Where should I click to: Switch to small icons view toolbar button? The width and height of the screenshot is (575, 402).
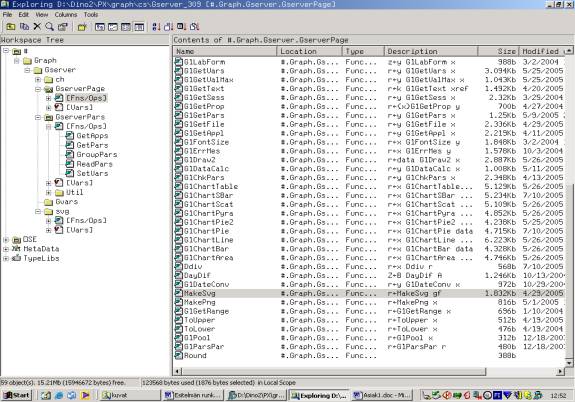113,26
